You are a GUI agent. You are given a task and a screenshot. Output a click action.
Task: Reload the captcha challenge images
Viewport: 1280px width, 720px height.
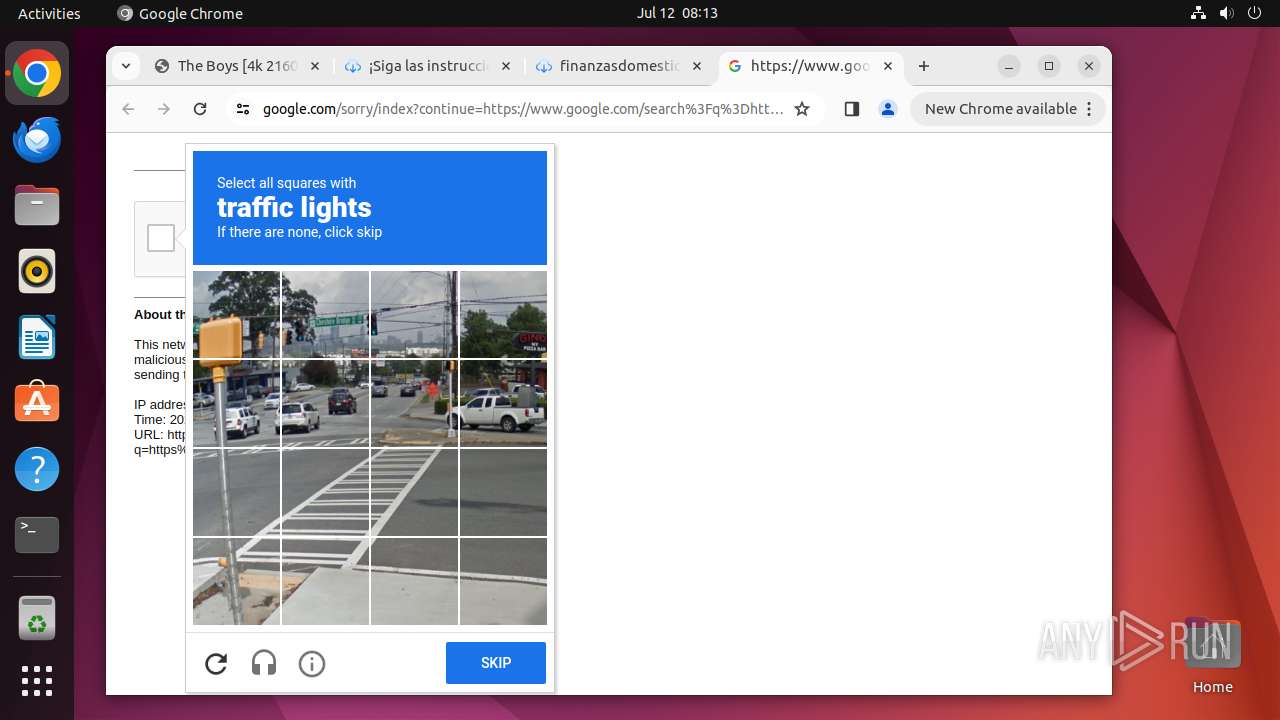[x=216, y=663]
